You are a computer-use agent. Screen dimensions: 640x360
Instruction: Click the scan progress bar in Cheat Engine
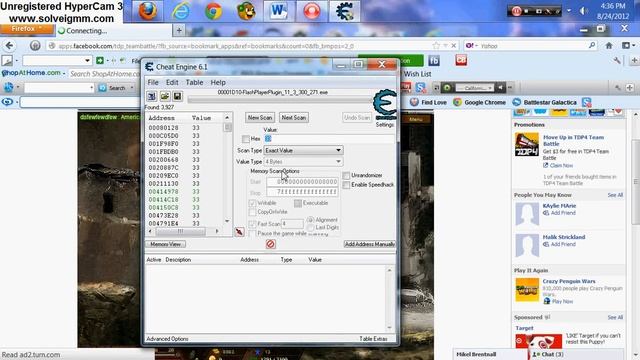(280, 100)
